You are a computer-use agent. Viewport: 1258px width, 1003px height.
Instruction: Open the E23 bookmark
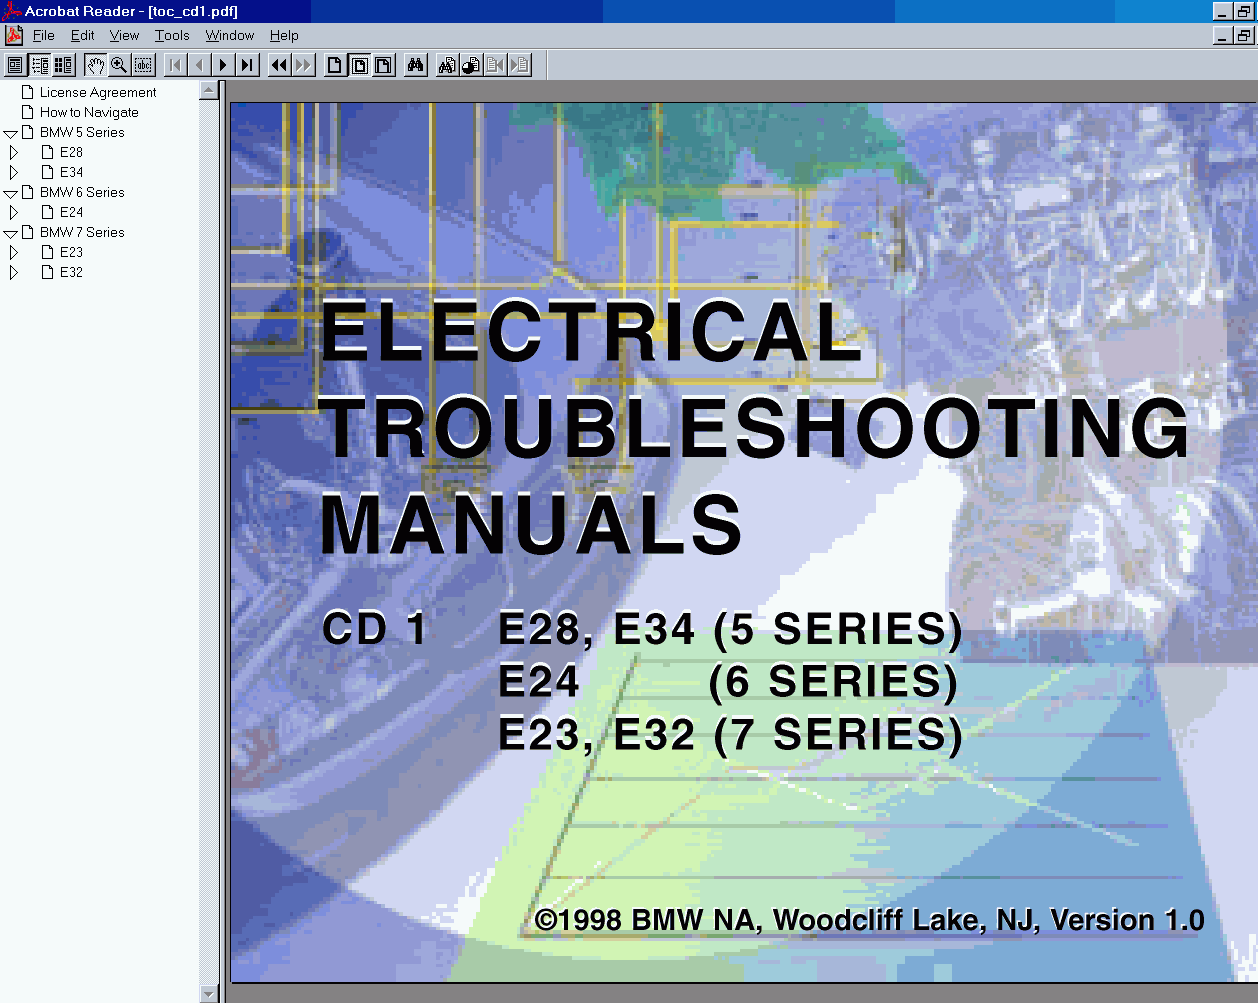71,252
